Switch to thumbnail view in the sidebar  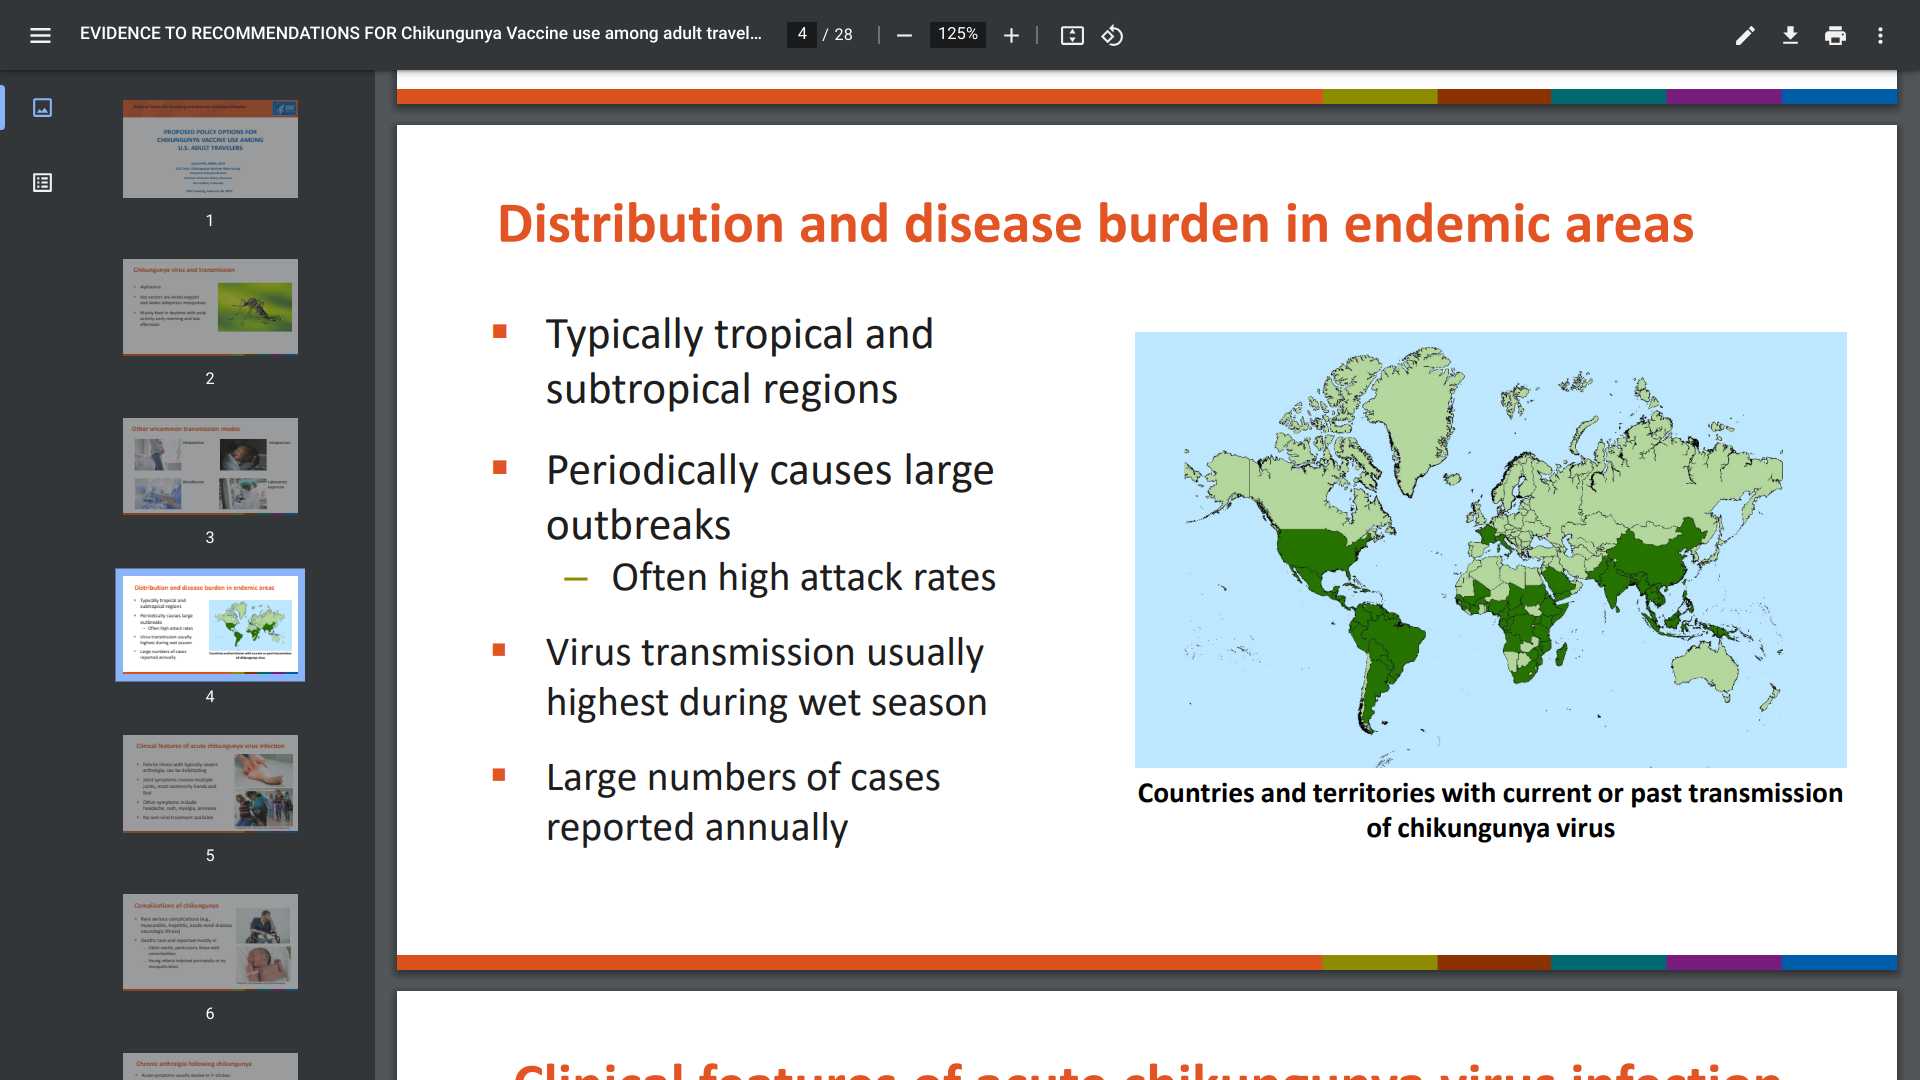42,108
